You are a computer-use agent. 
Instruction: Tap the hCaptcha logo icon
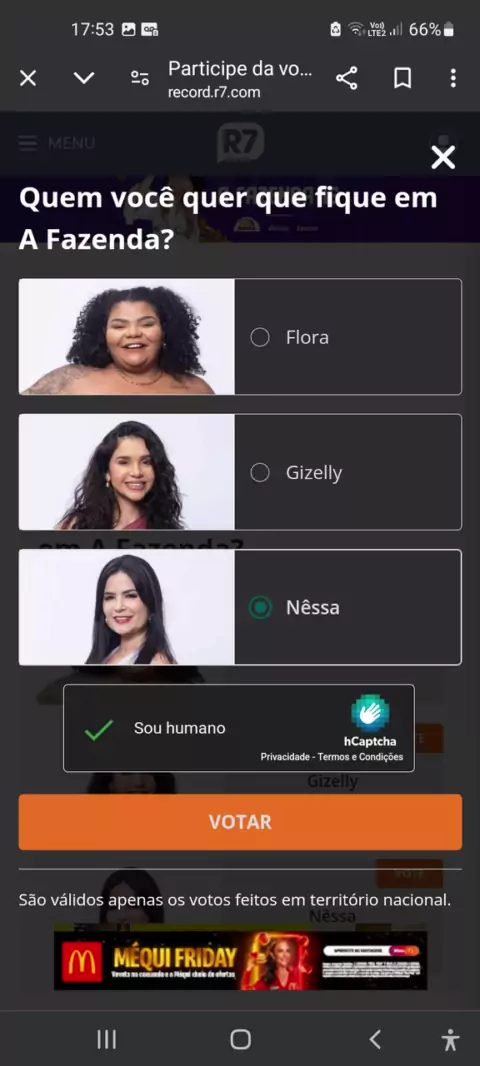(x=370, y=713)
